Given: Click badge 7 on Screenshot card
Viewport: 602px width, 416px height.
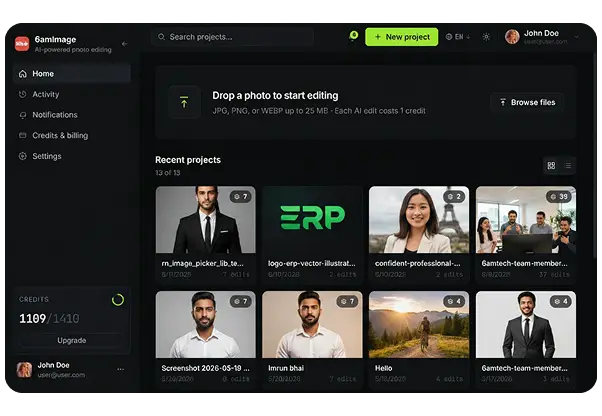Looking at the screenshot, I should (241, 301).
